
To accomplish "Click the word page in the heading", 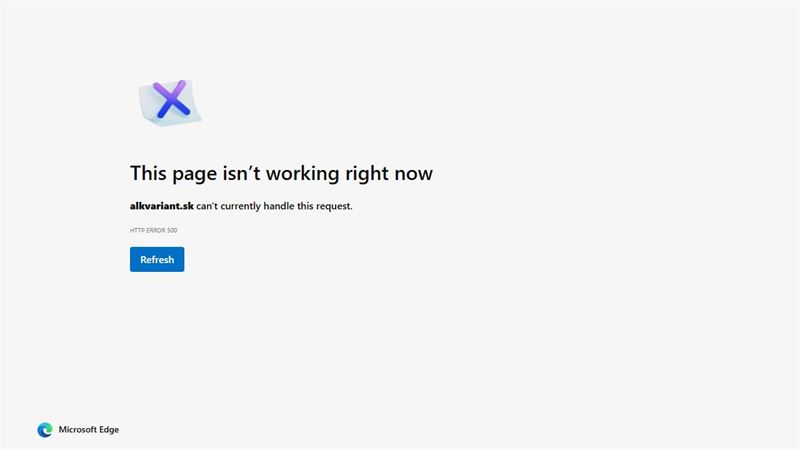I will pos(194,175).
